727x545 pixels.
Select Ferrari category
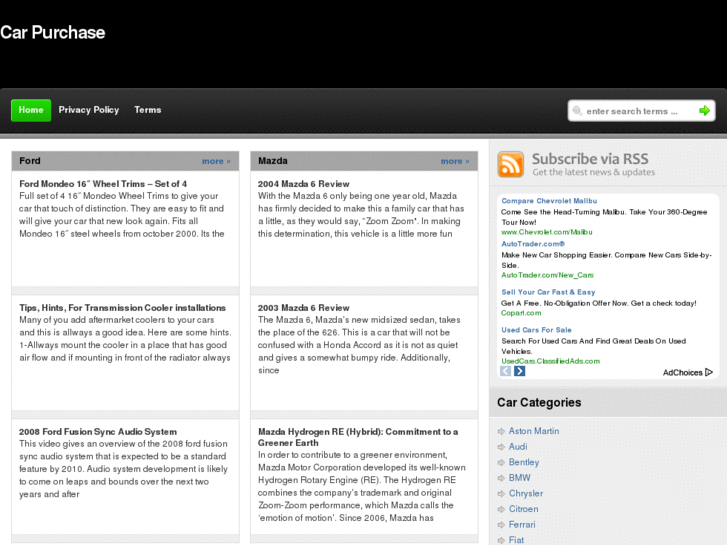(522, 525)
